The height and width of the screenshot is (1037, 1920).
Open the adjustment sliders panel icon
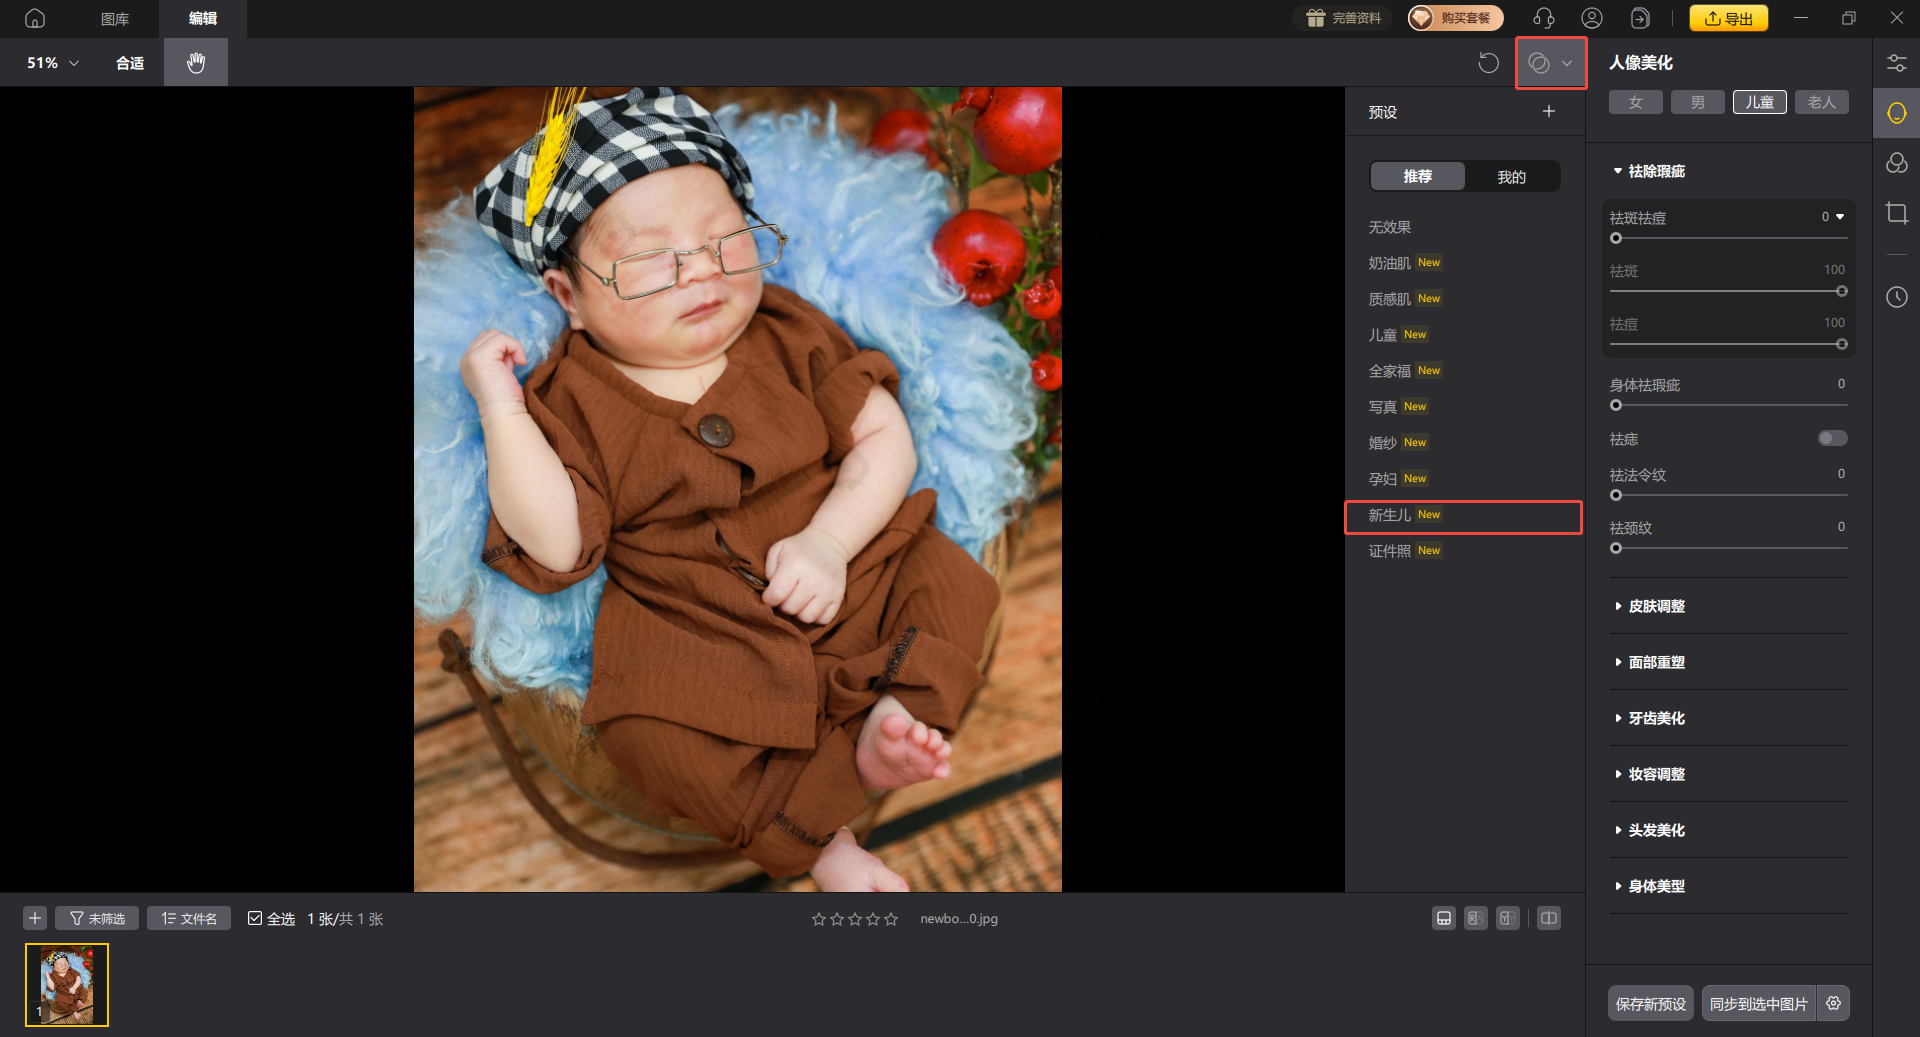[x=1896, y=63]
